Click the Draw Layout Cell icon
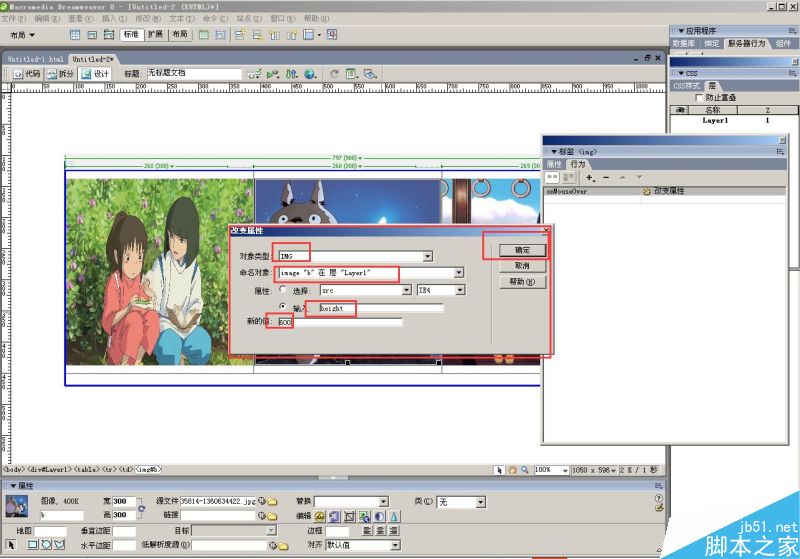The image size is (800, 559). [x=220, y=35]
